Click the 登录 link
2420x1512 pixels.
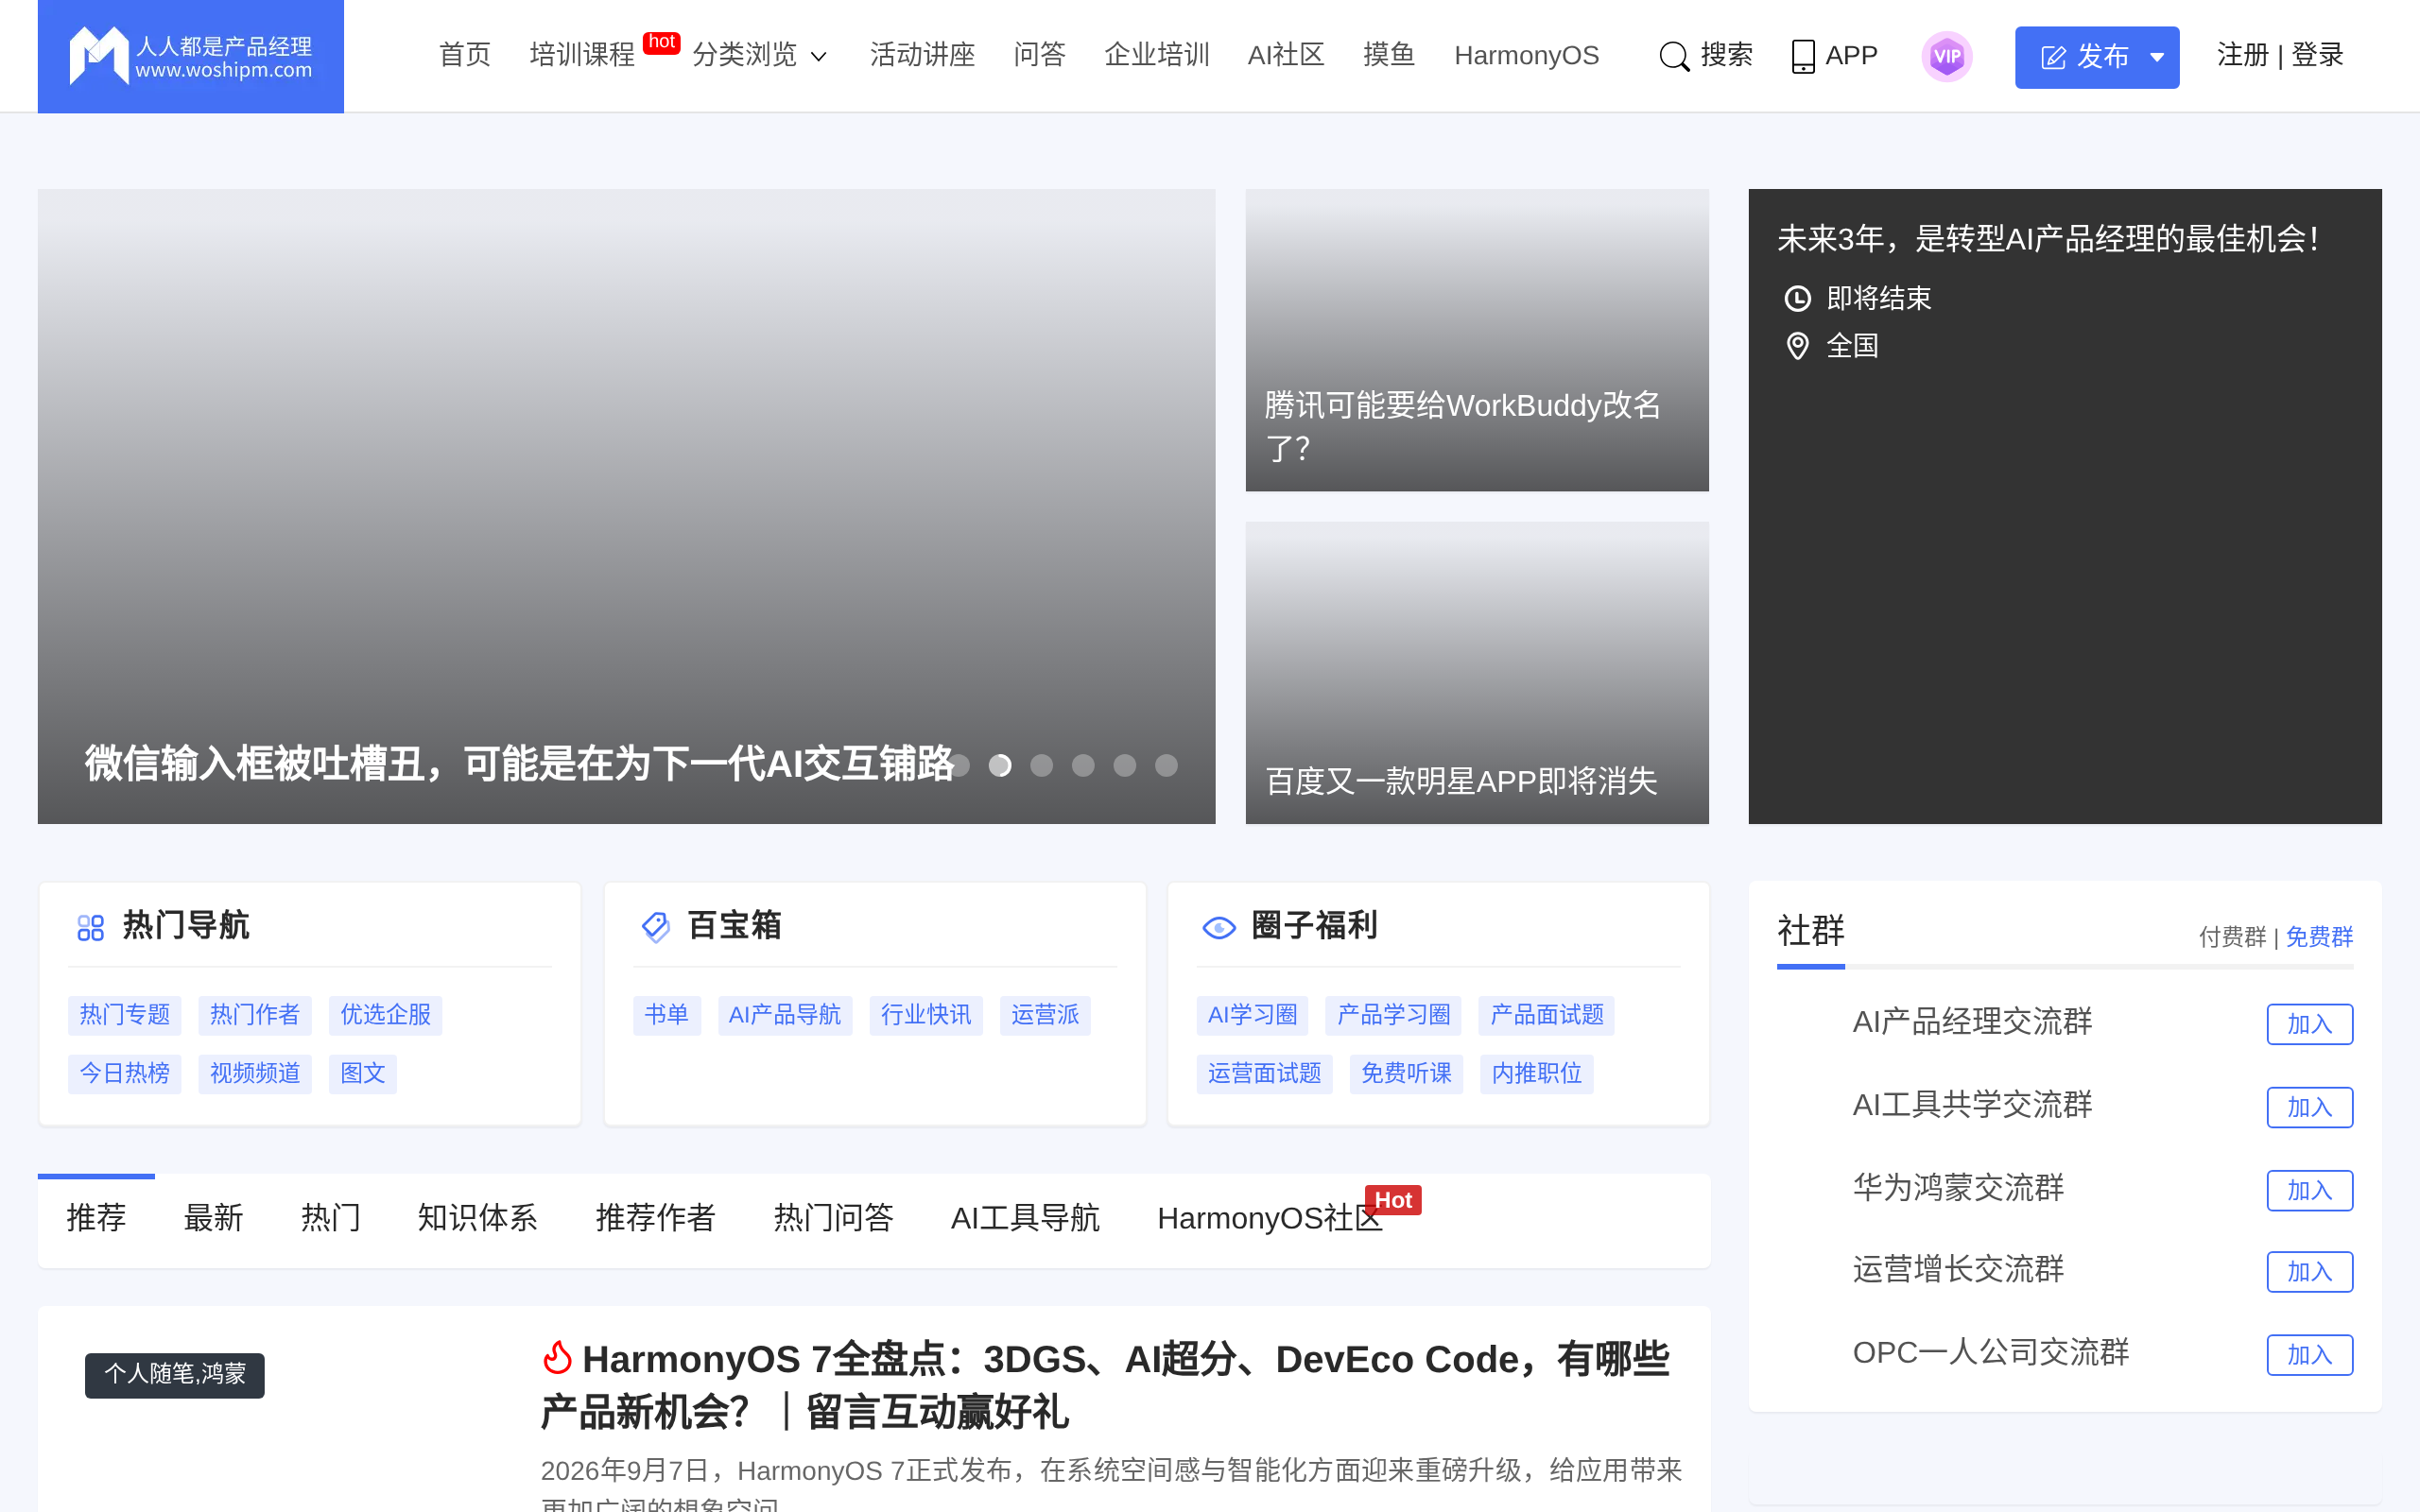tap(2317, 55)
